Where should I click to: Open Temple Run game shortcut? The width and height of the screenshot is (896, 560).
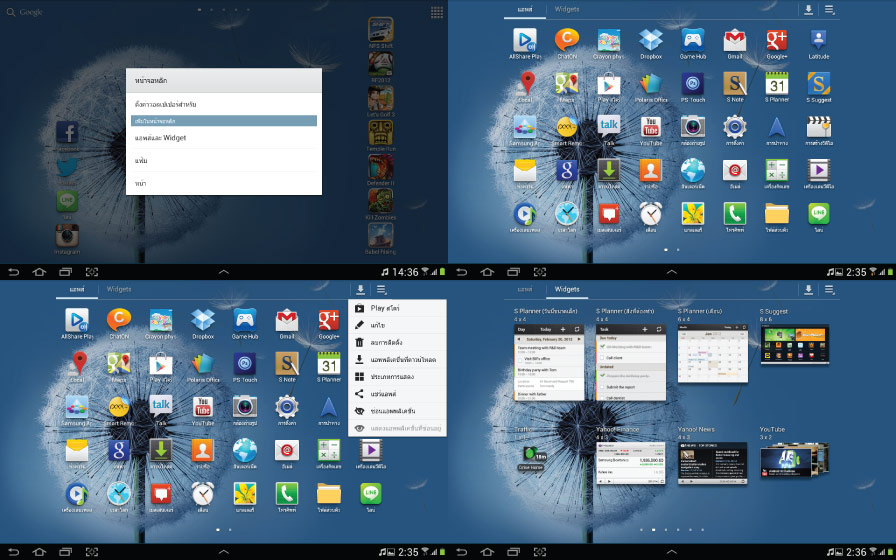[380, 133]
